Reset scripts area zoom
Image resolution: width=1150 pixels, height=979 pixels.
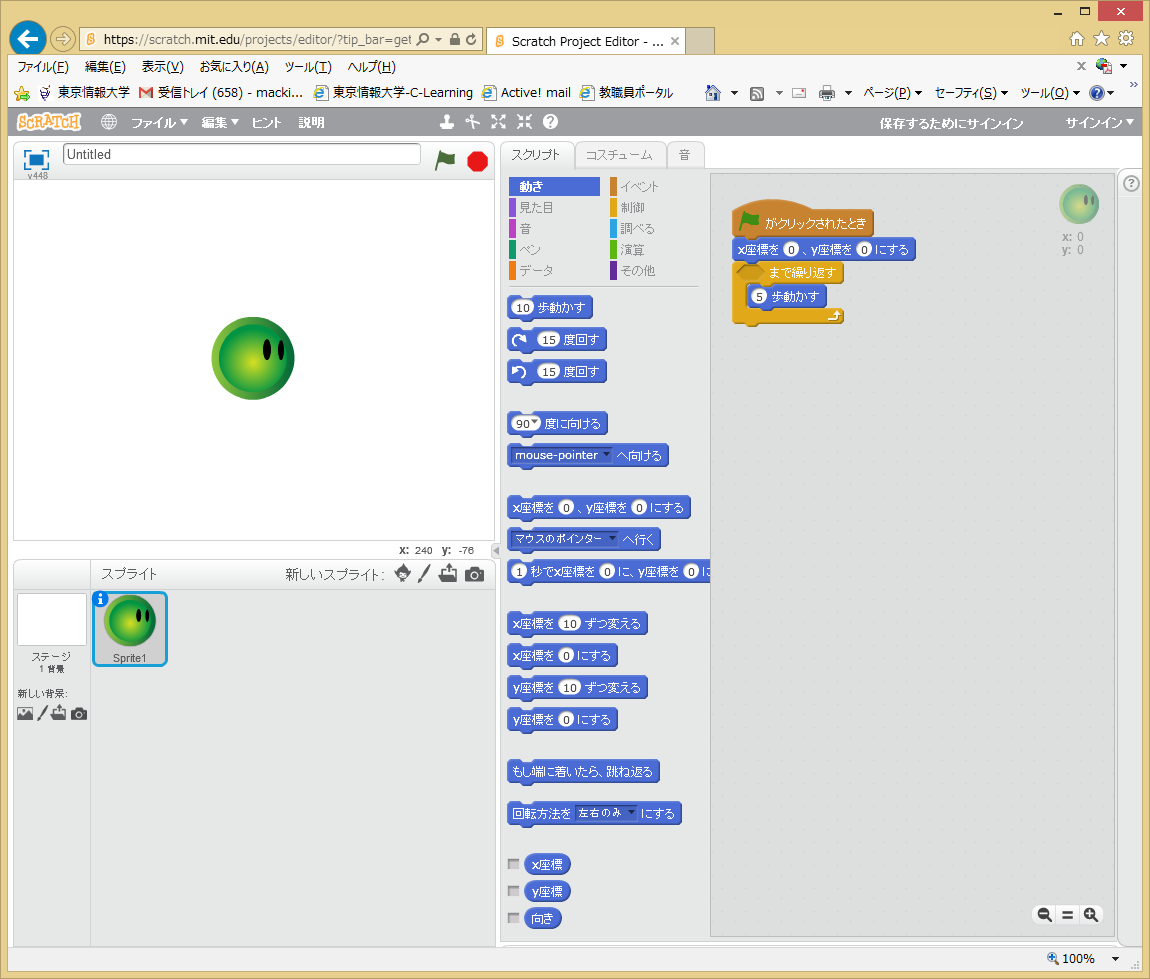point(1068,914)
